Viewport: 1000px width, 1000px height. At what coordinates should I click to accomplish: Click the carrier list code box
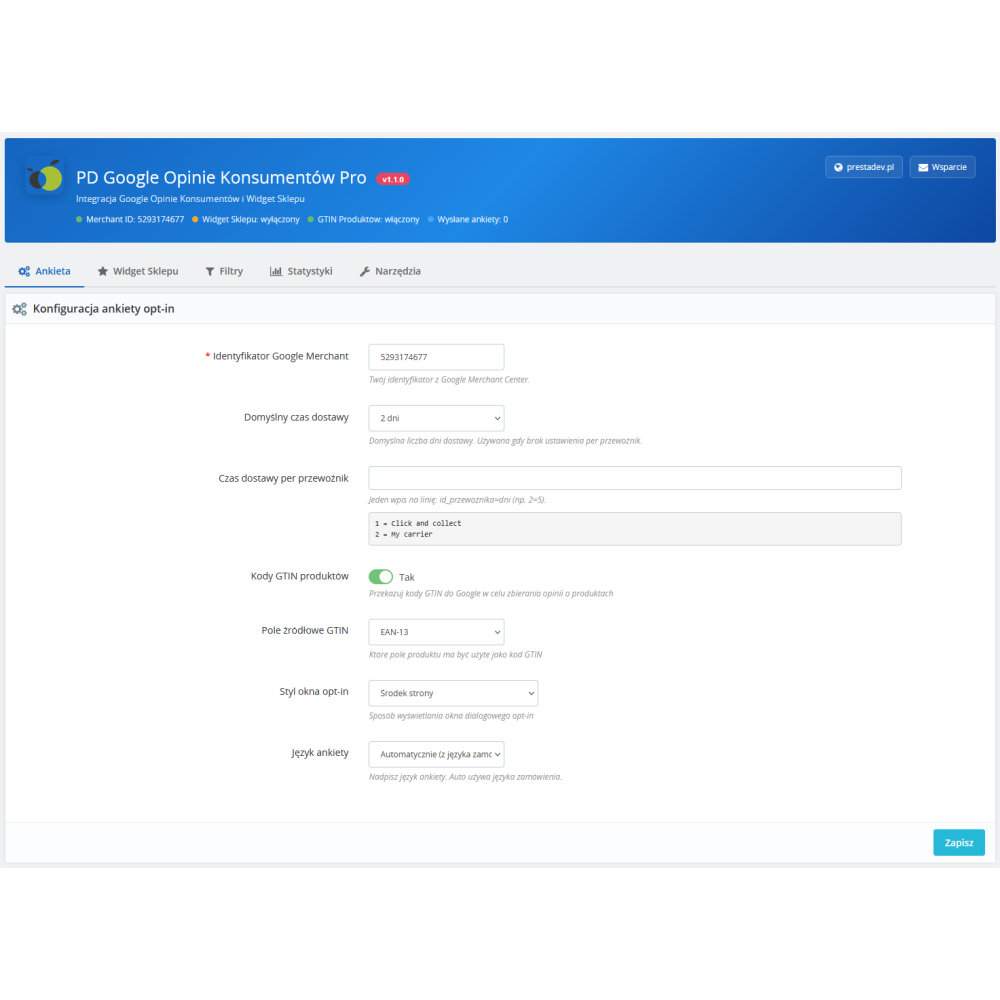pyautogui.click(x=635, y=529)
